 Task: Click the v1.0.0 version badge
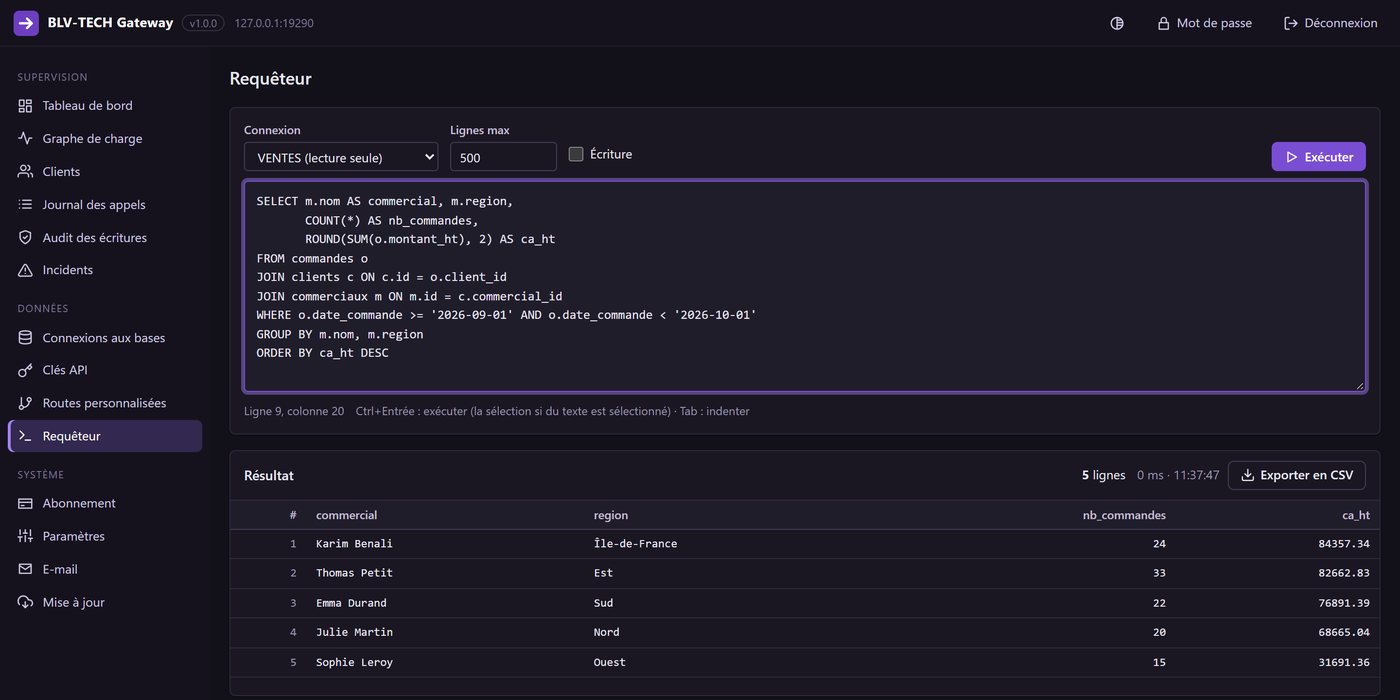click(x=203, y=23)
